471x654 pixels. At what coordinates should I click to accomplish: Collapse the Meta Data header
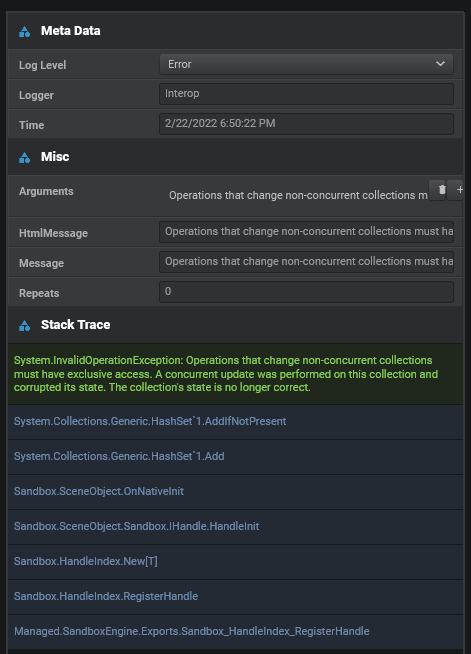235,31
